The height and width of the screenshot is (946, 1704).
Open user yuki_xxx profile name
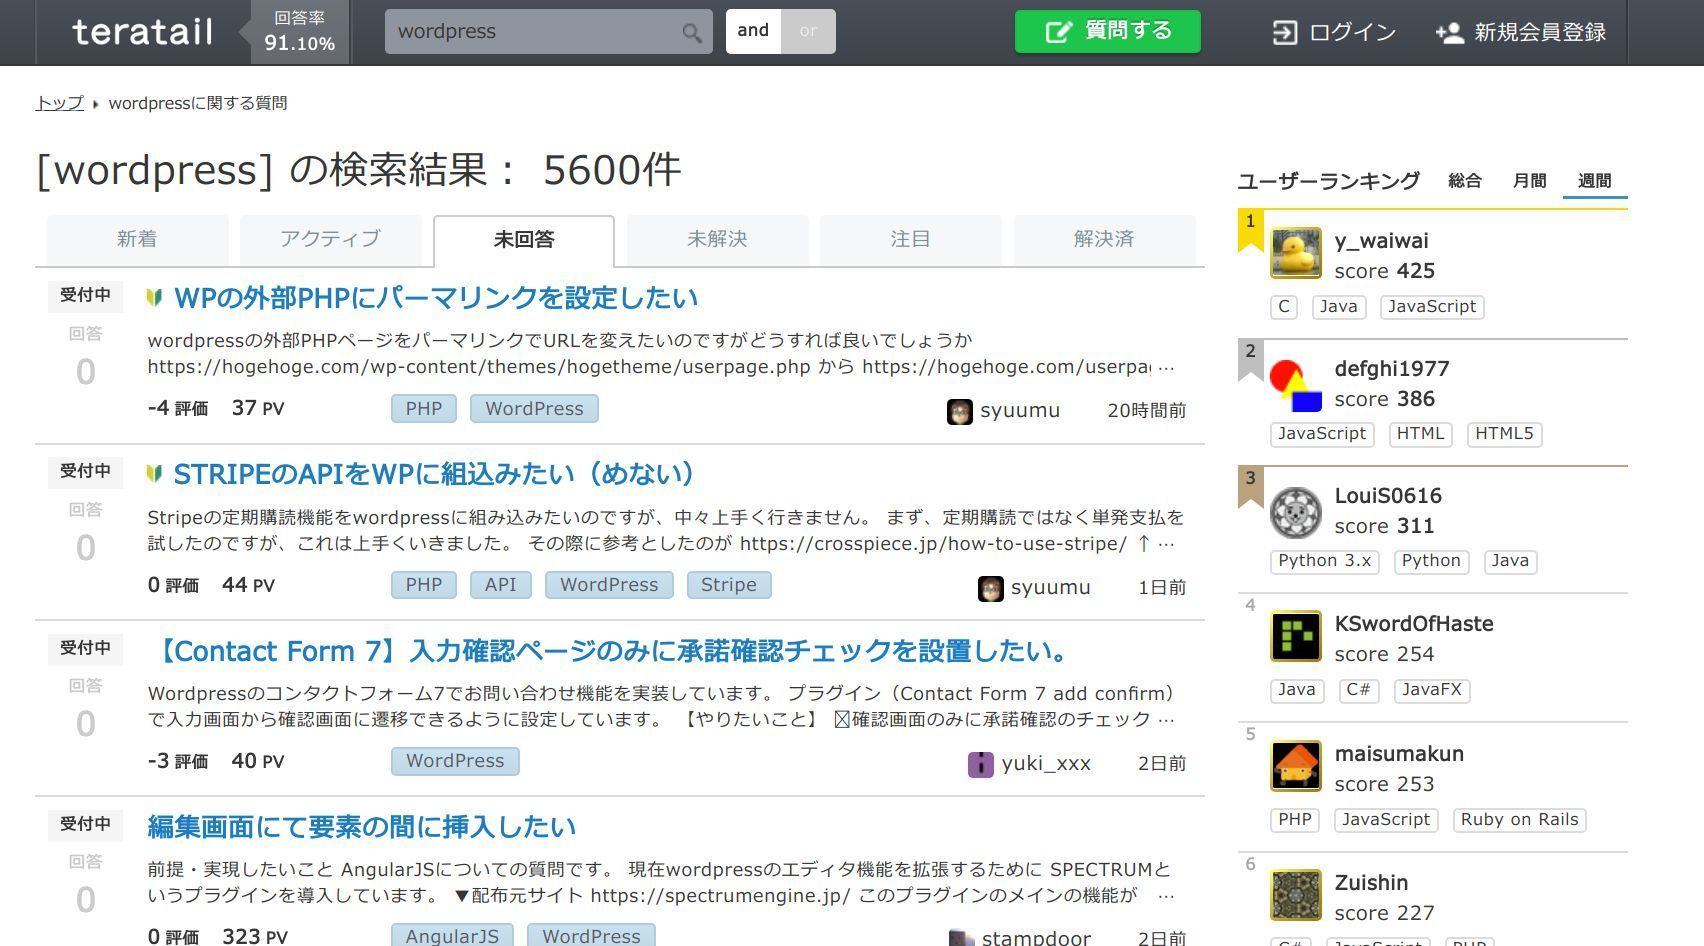(x=1046, y=764)
